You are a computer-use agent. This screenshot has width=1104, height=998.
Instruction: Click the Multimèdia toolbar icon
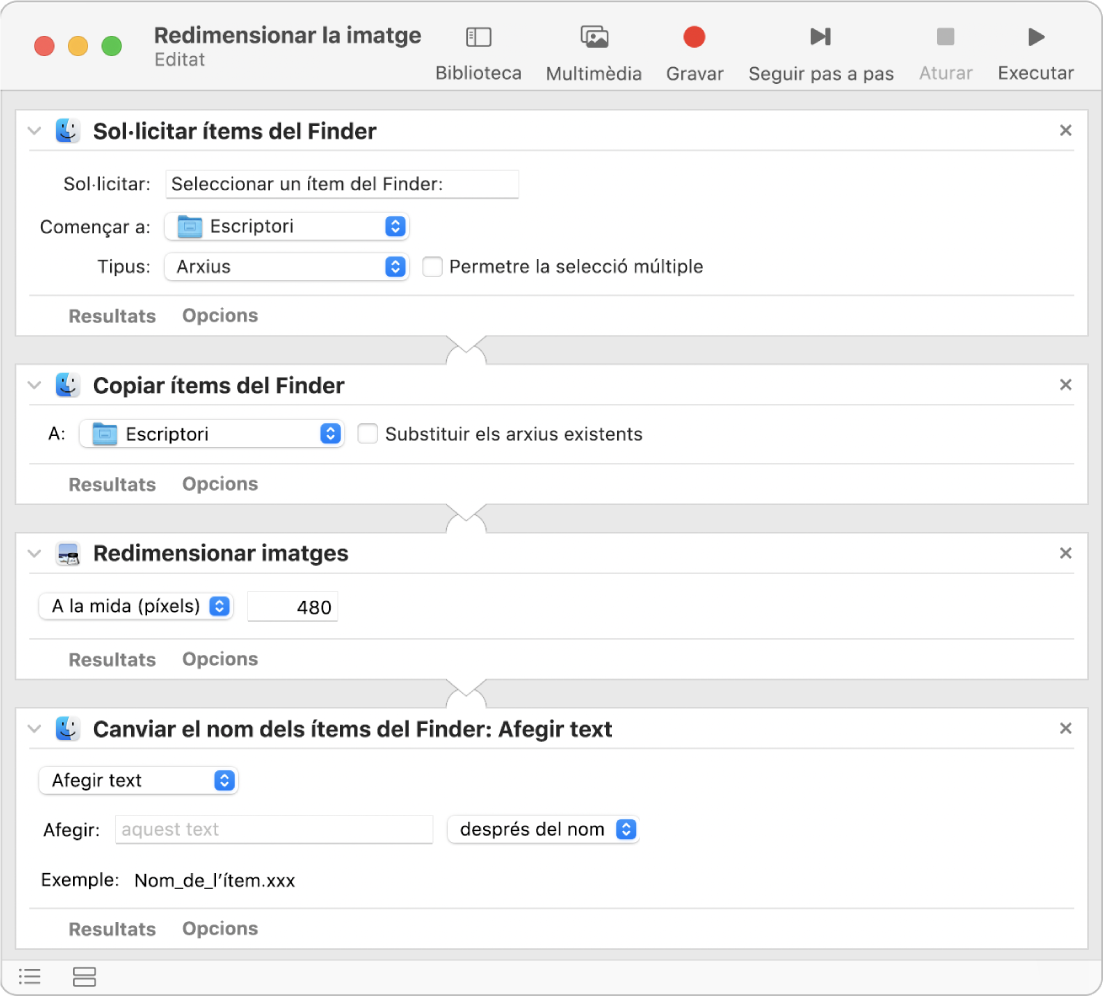pos(594,38)
